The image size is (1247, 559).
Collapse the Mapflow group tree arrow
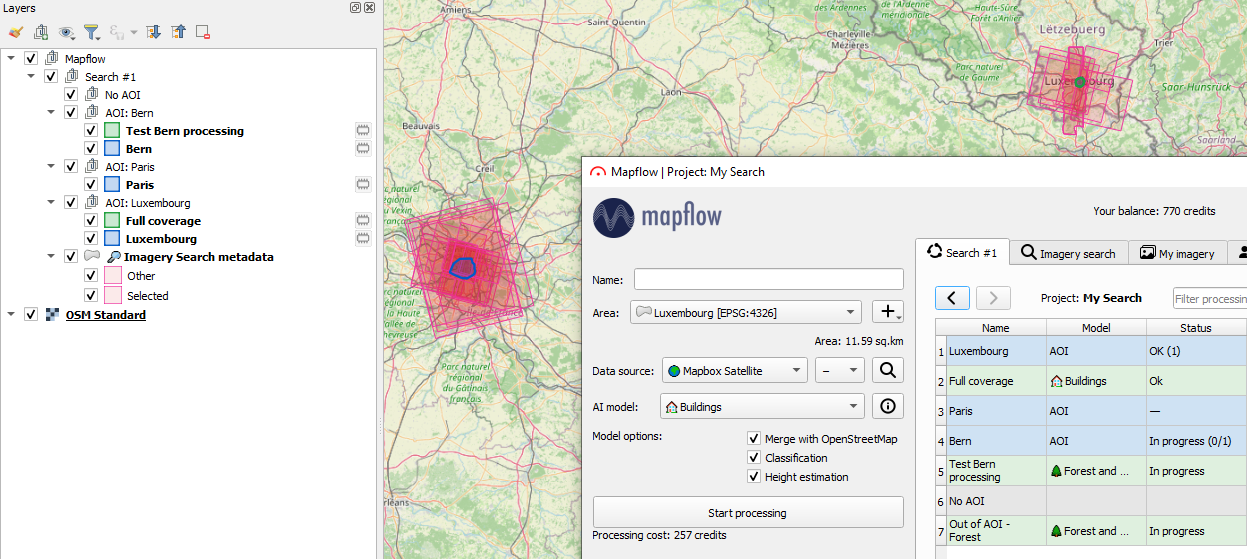click(11, 59)
